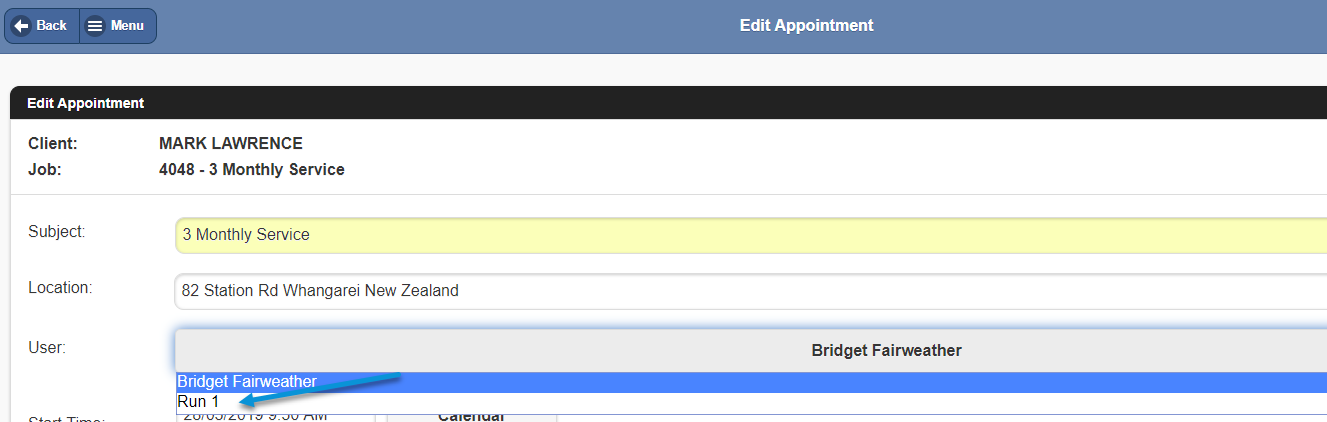Viewport: 1327px width, 422px height.
Task: Open the Menu button
Action: point(117,26)
